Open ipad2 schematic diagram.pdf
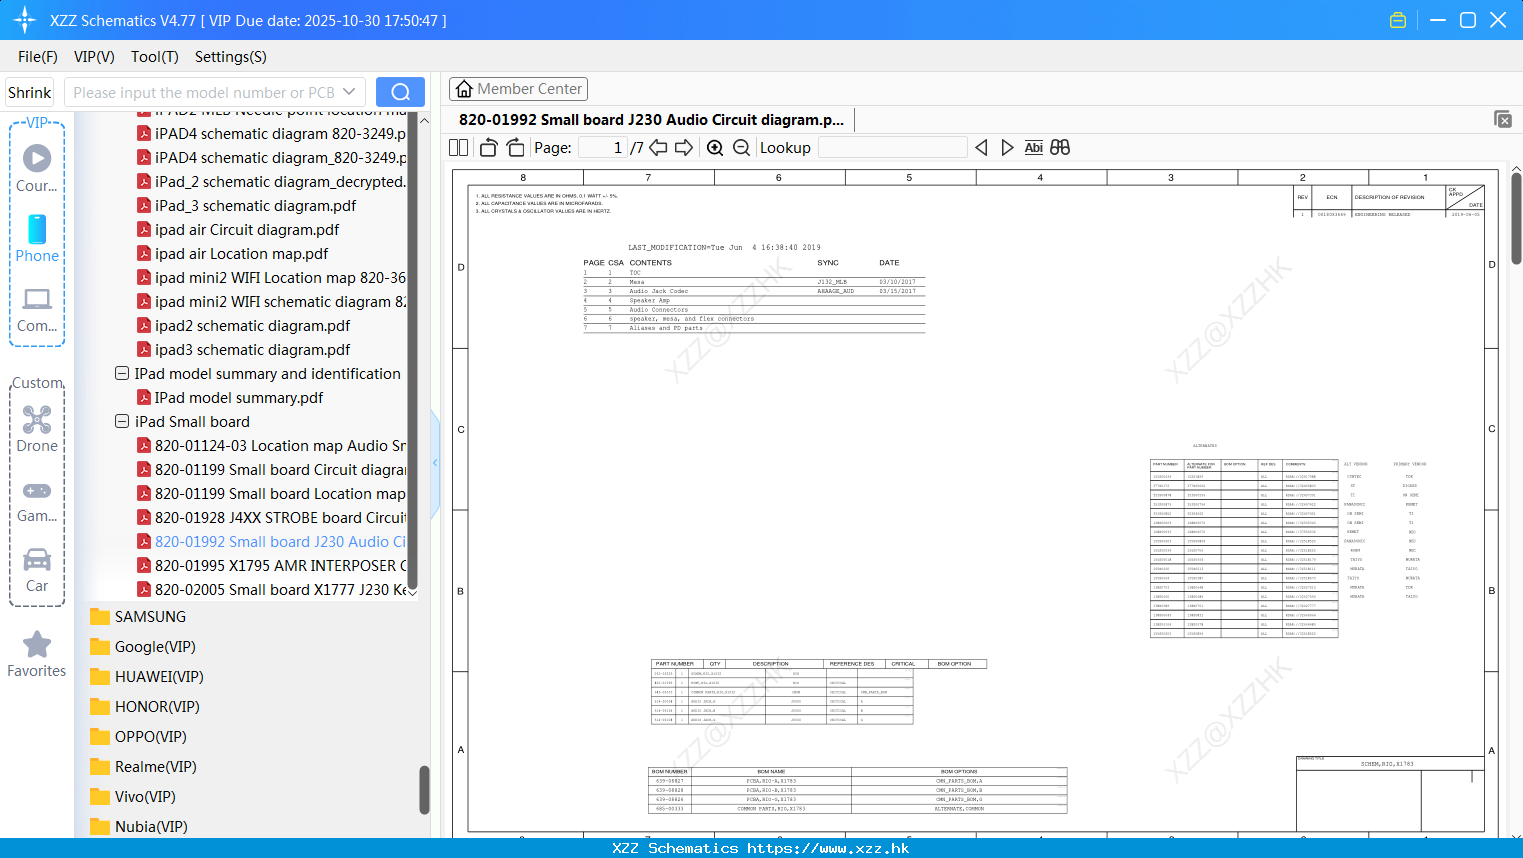The width and height of the screenshot is (1523, 858). (243, 325)
